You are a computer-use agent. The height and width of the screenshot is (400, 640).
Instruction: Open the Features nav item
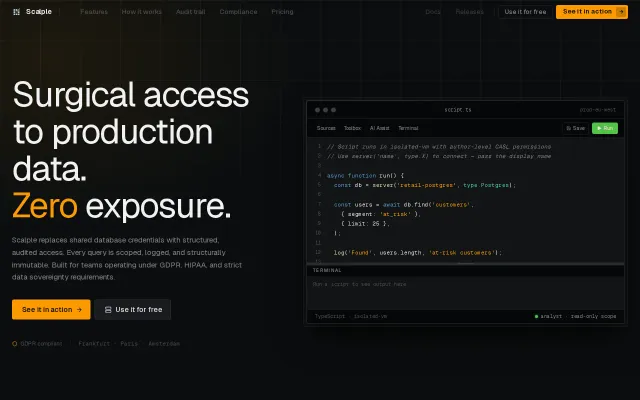click(94, 12)
